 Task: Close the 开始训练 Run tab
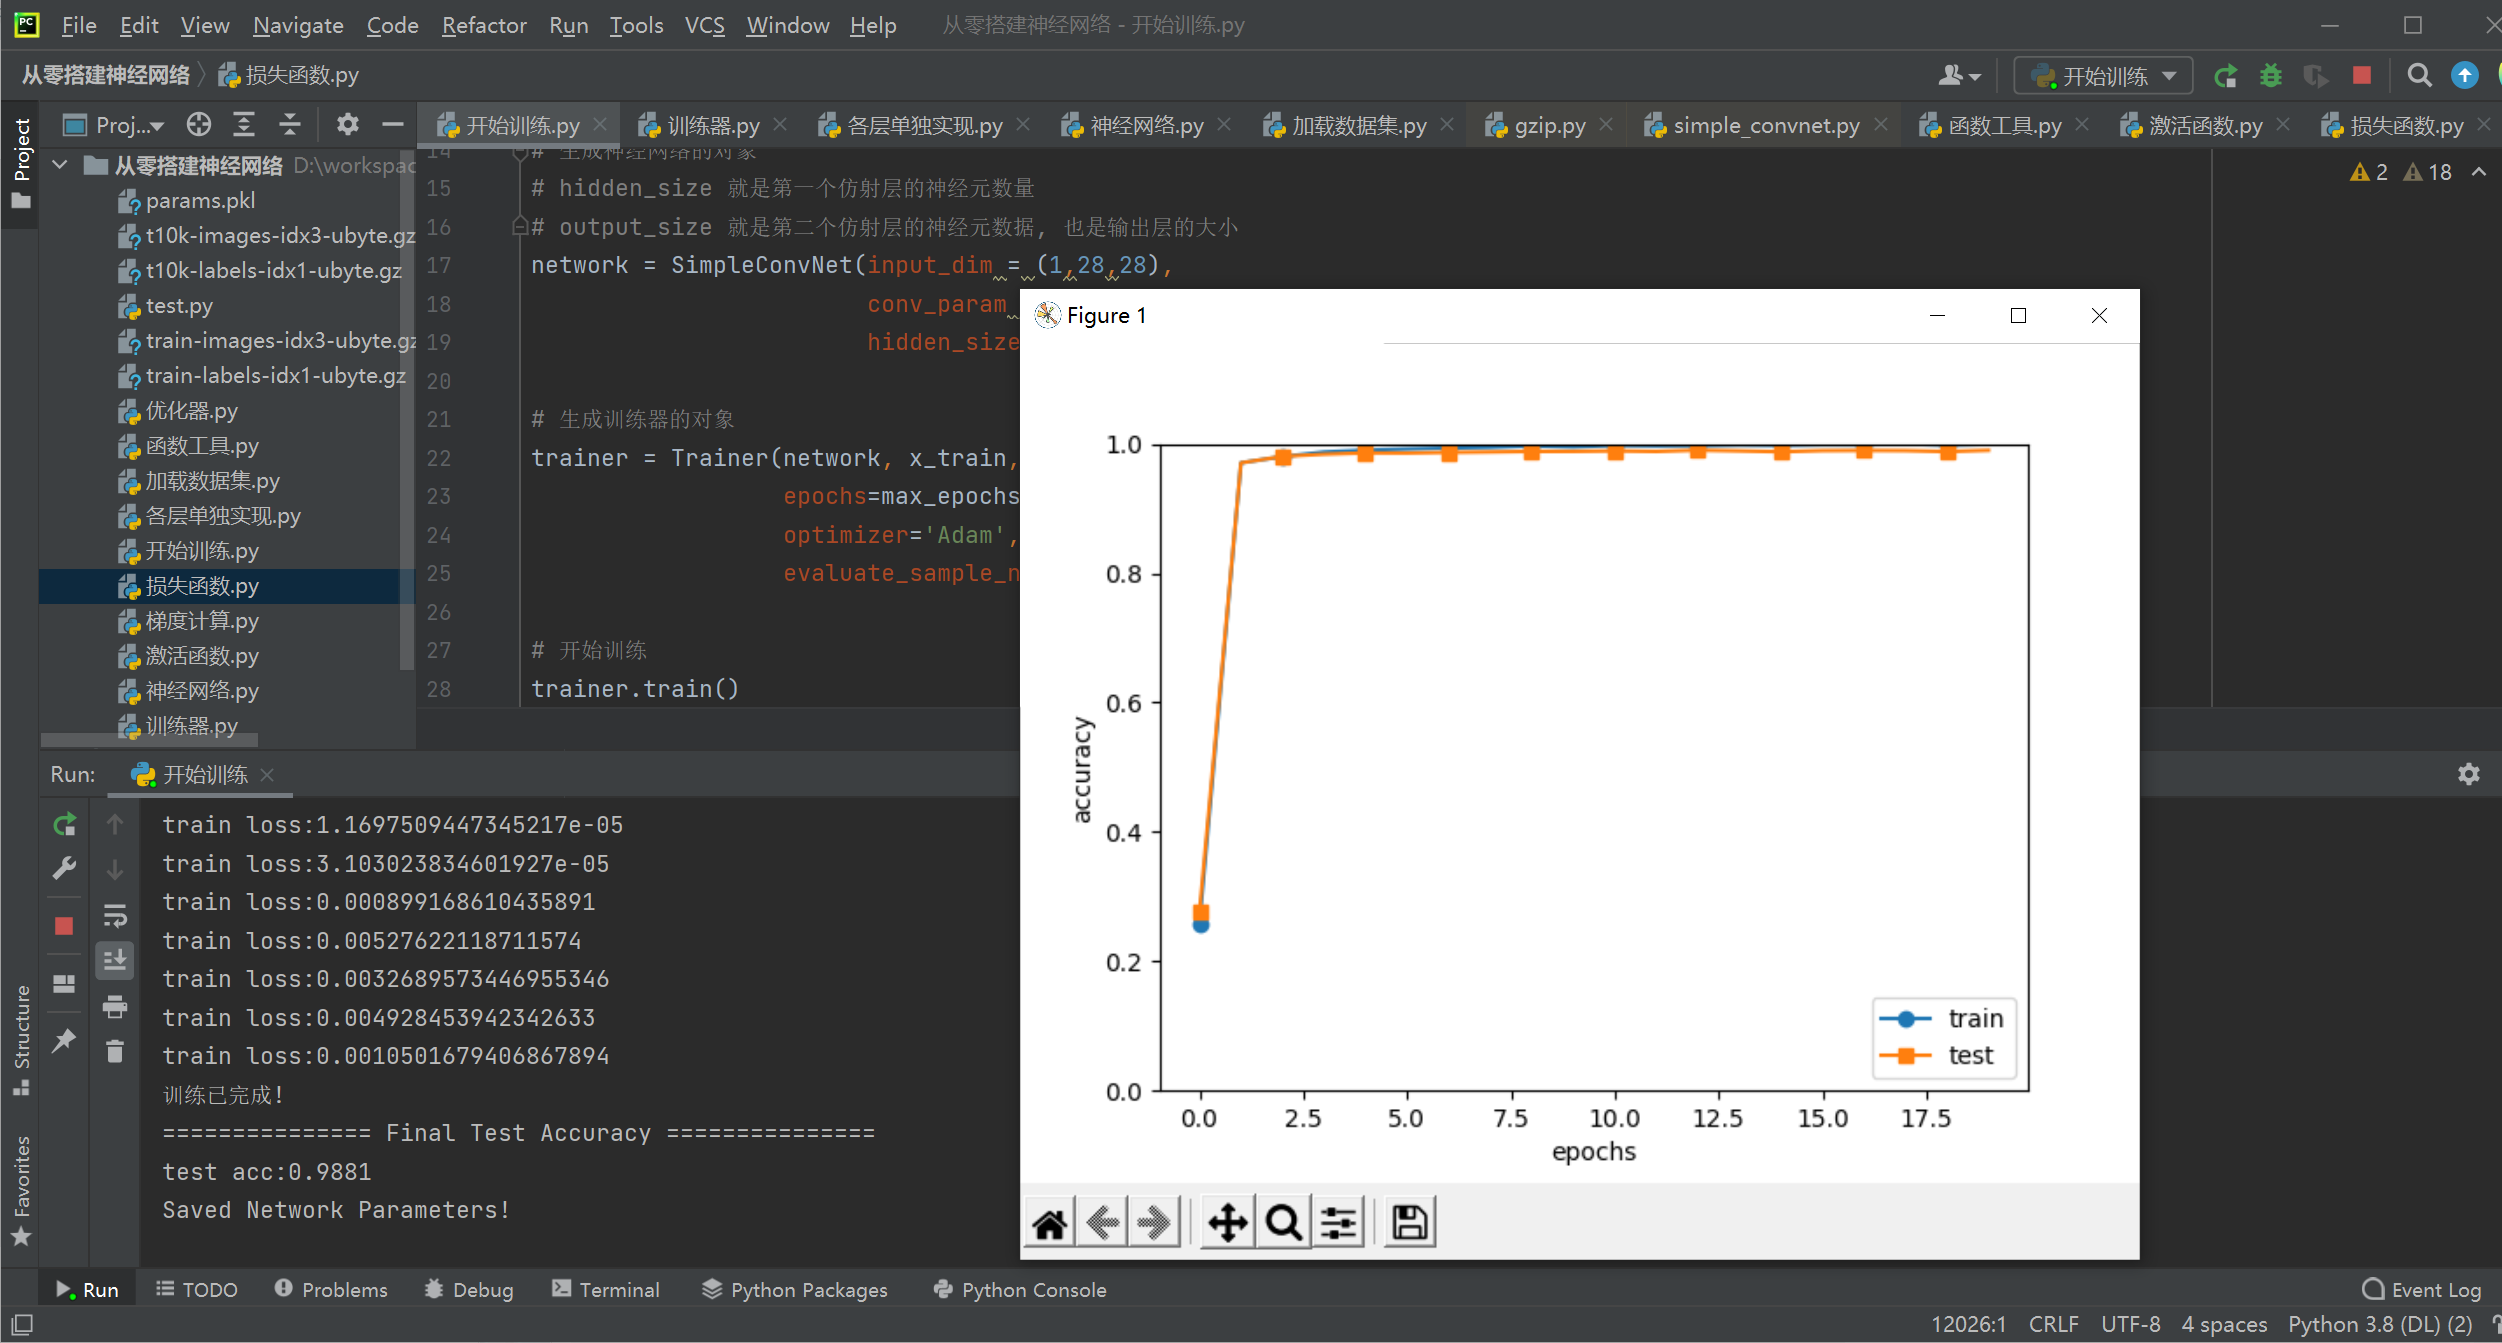coord(267,775)
